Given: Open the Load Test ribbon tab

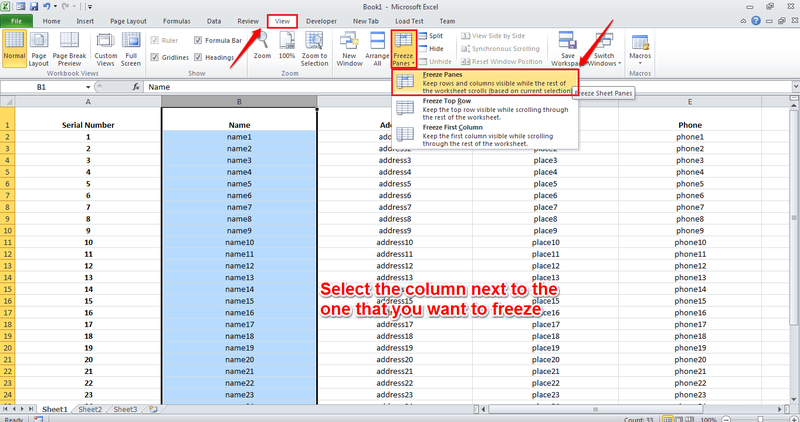Looking at the screenshot, I should (409, 21).
